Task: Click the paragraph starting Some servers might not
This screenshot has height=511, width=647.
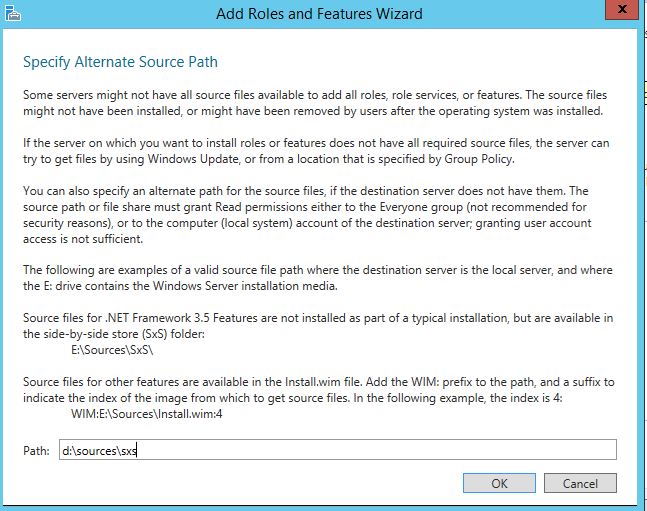Action: (x=315, y=103)
